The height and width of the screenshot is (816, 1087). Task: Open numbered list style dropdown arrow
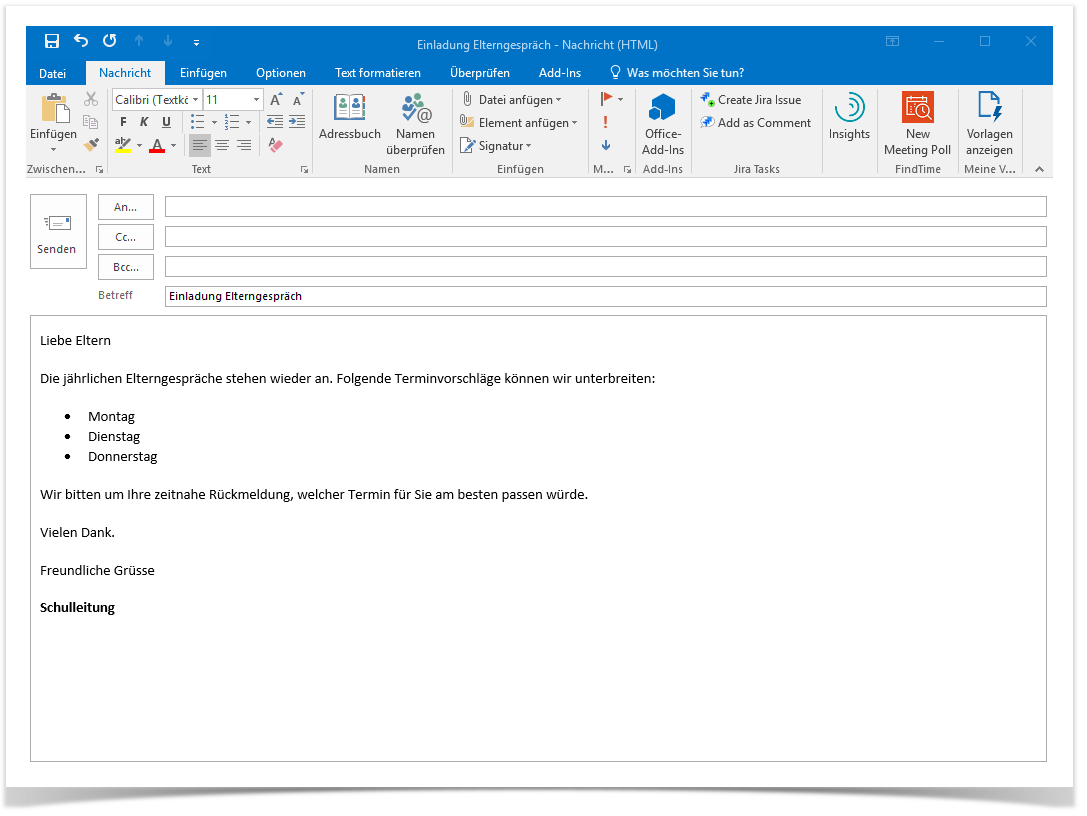[248, 123]
